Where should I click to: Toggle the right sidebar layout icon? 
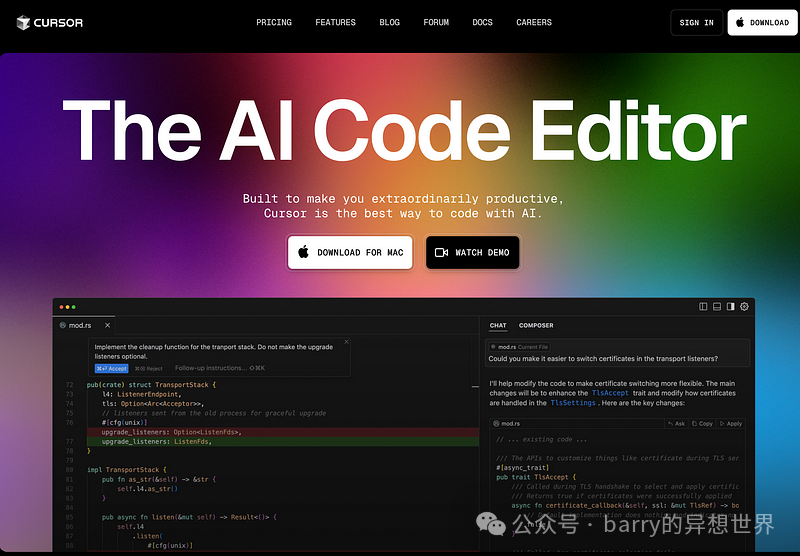(731, 307)
